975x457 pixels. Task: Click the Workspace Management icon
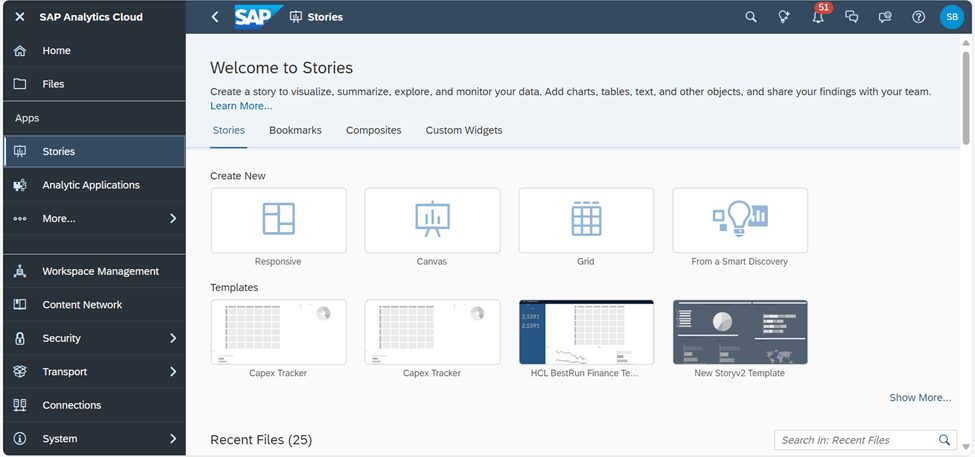[x=20, y=271]
